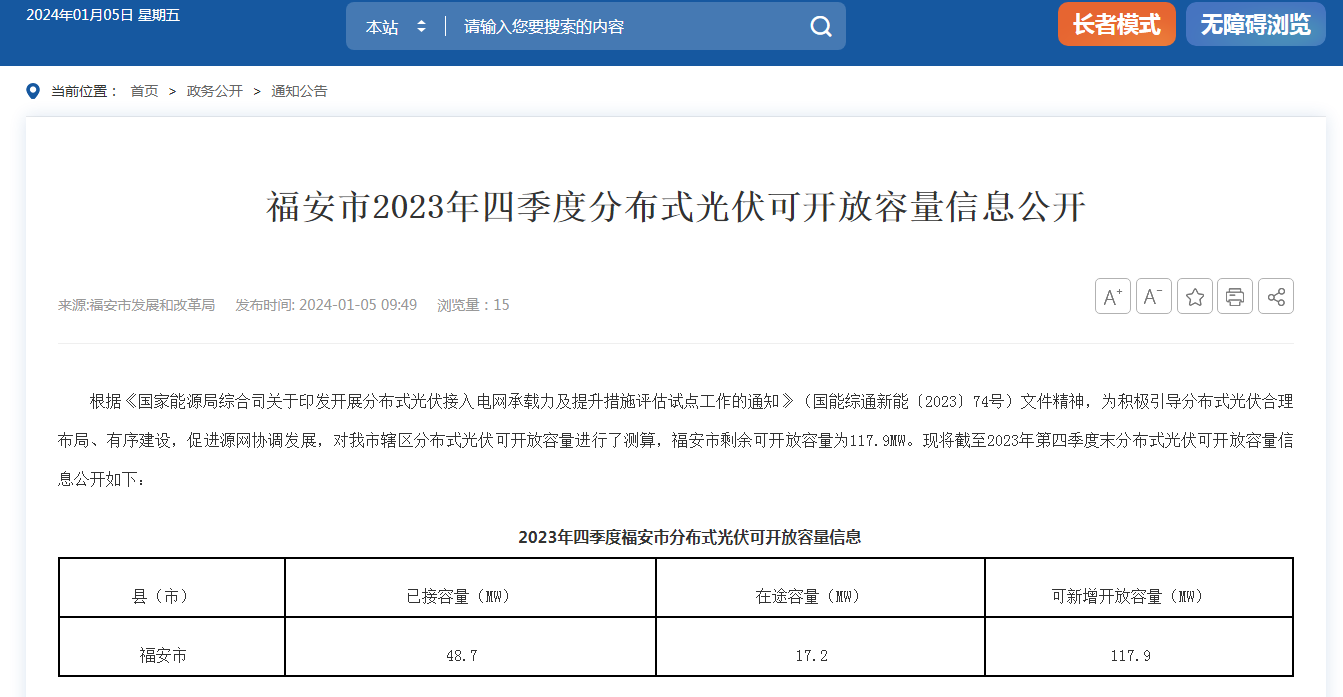Image resolution: width=1343 pixels, height=697 pixels.
Task: Go to 首页 breadcrumb link
Action: tap(144, 91)
